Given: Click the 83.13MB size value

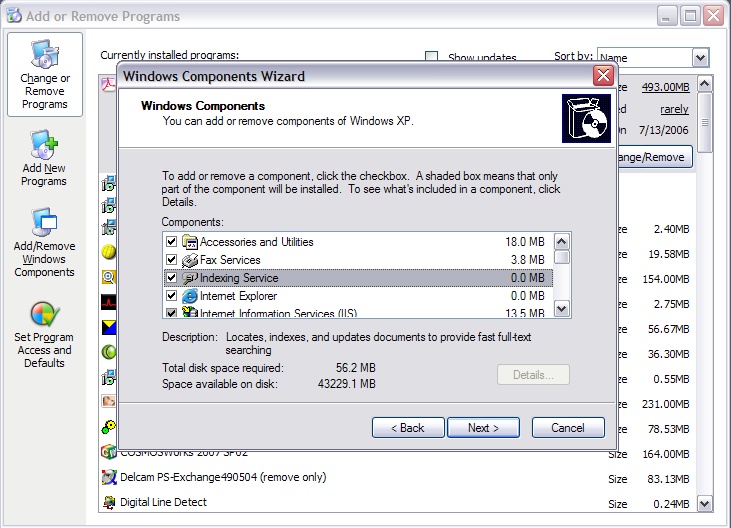Looking at the screenshot, I should [x=668, y=479].
